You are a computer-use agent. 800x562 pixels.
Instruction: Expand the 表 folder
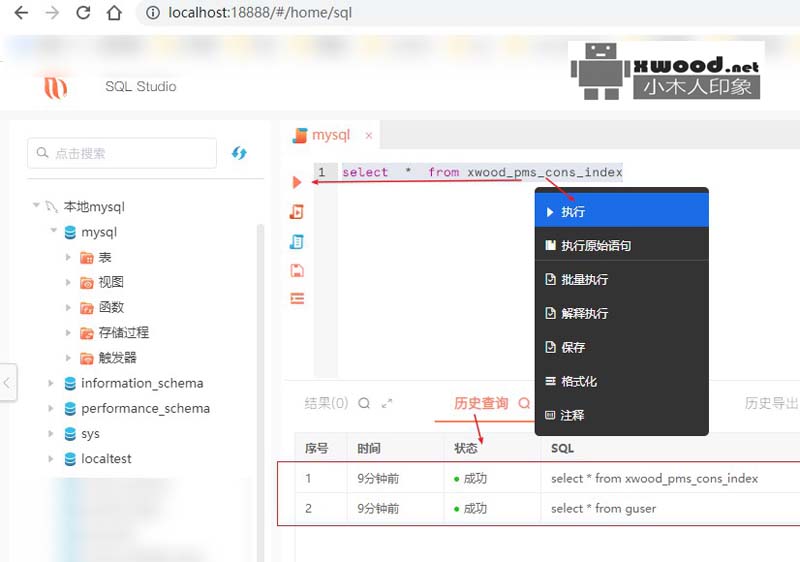pyautogui.click(x=68, y=257)
